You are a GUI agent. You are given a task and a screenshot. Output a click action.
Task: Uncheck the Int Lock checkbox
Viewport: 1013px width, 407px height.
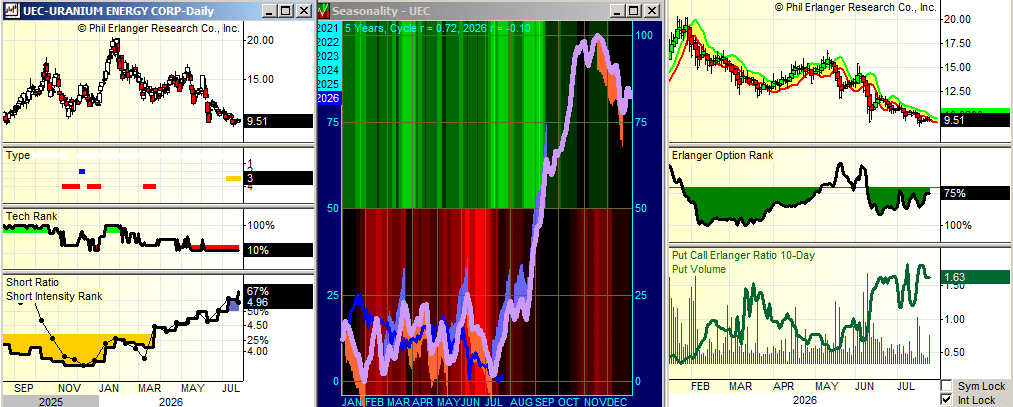coord(946,400)
